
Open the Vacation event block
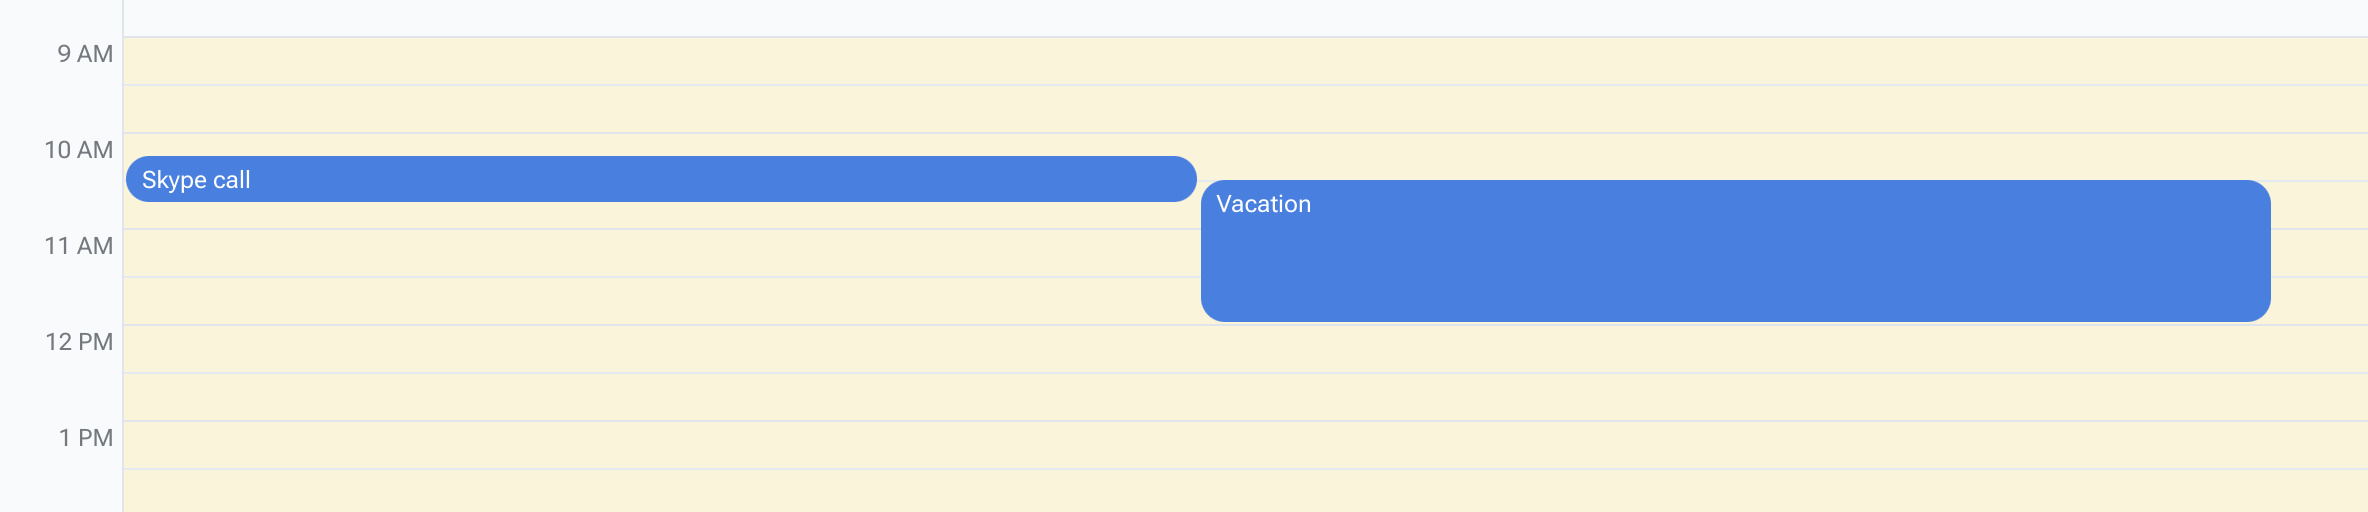1735,251
